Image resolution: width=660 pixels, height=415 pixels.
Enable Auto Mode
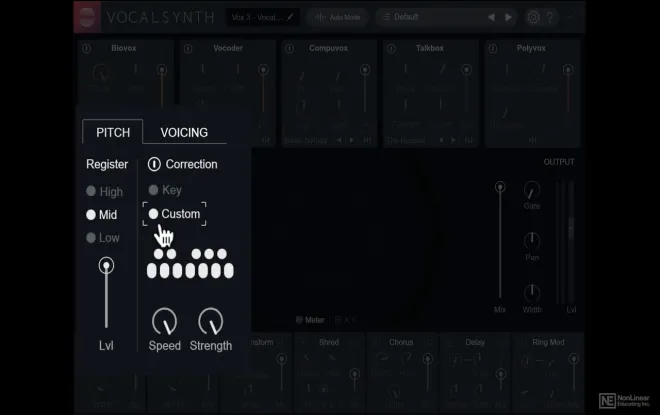[x=338, y=17]
